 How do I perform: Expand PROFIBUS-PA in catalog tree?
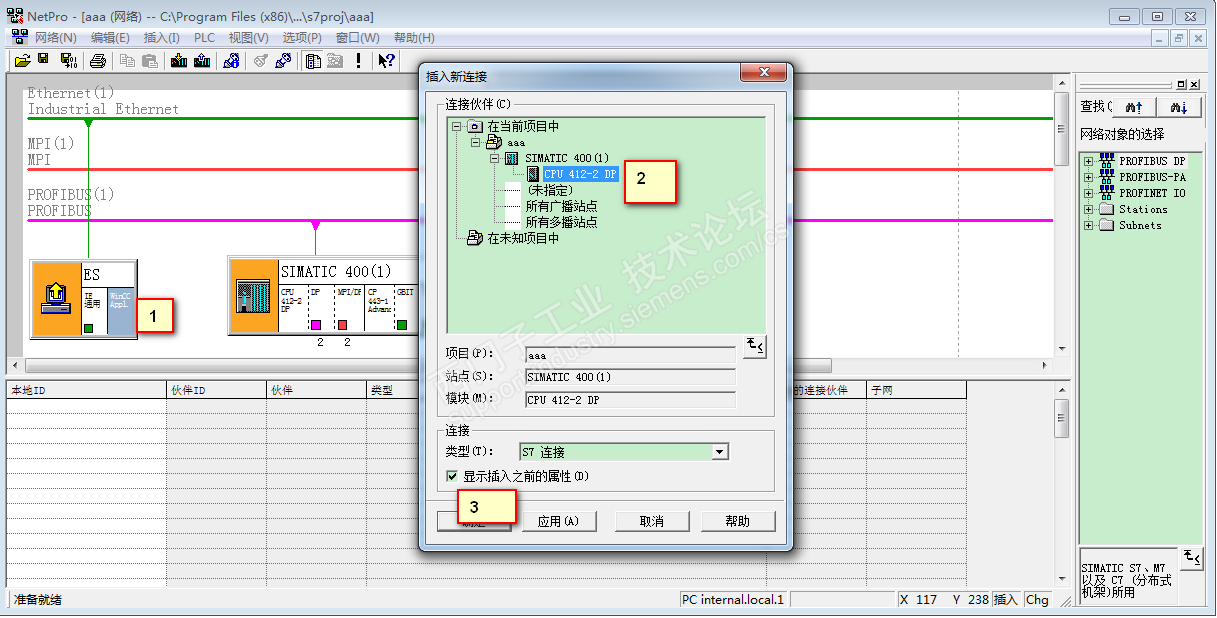(1089, 177)
